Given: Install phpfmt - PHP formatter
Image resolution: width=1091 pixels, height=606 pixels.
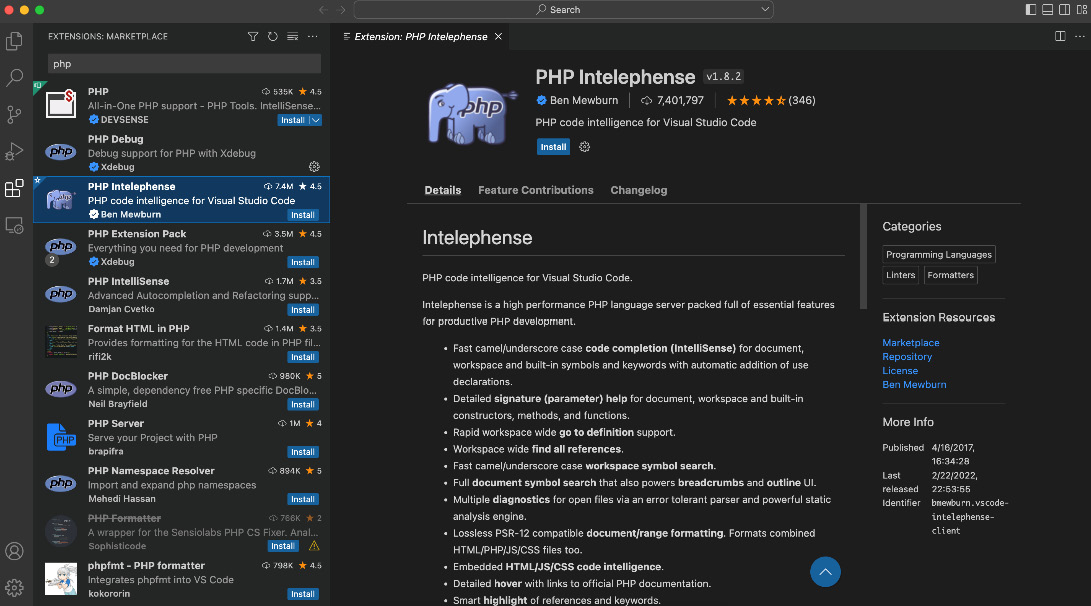Looking at the screenshot, I should [303, 594].
